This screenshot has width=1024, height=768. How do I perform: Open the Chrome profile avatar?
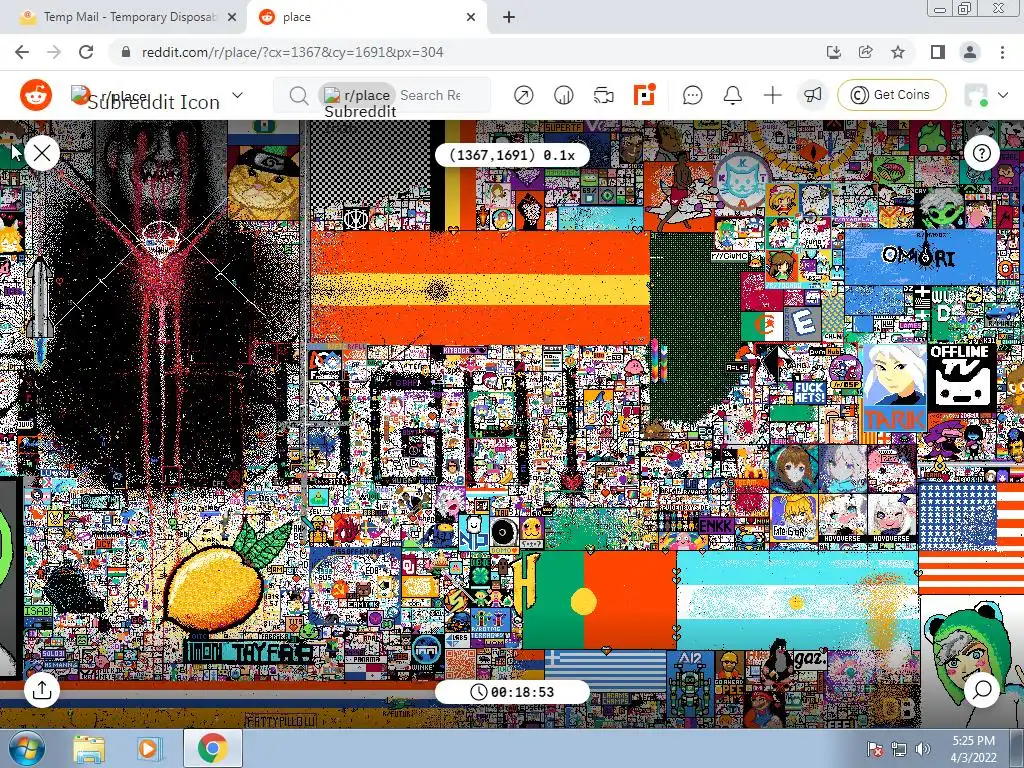[970, 52]
